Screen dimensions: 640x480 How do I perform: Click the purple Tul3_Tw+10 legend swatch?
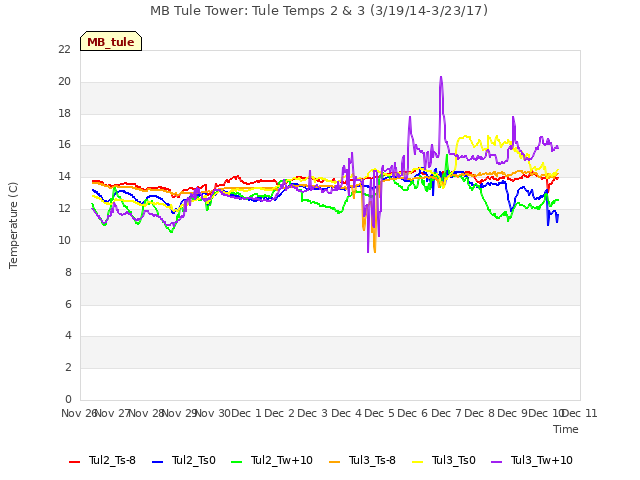(496, 461)
